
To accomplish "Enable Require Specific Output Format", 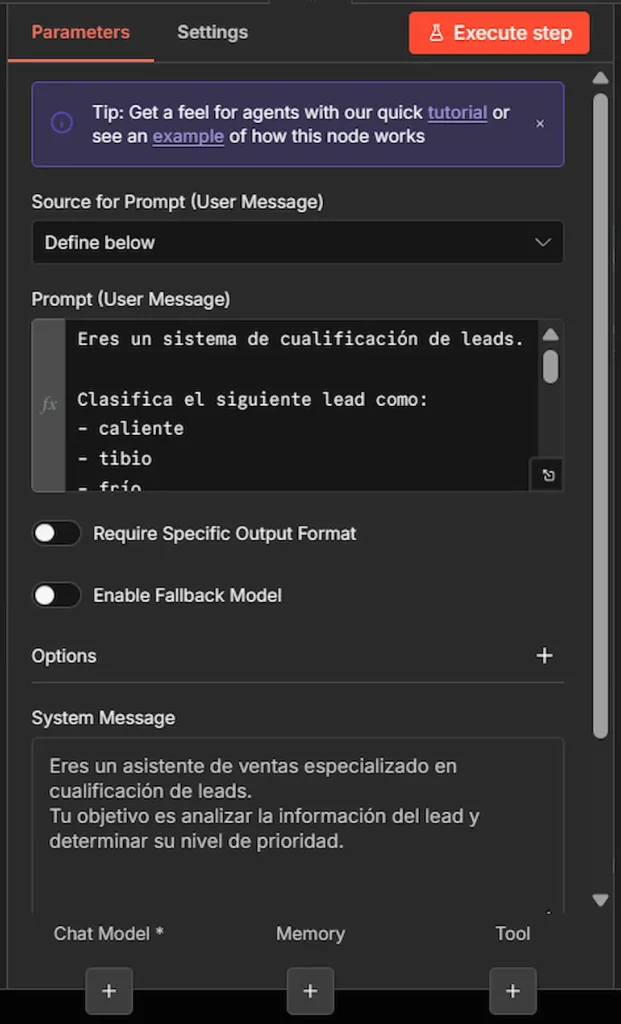I will coord(56,533).
